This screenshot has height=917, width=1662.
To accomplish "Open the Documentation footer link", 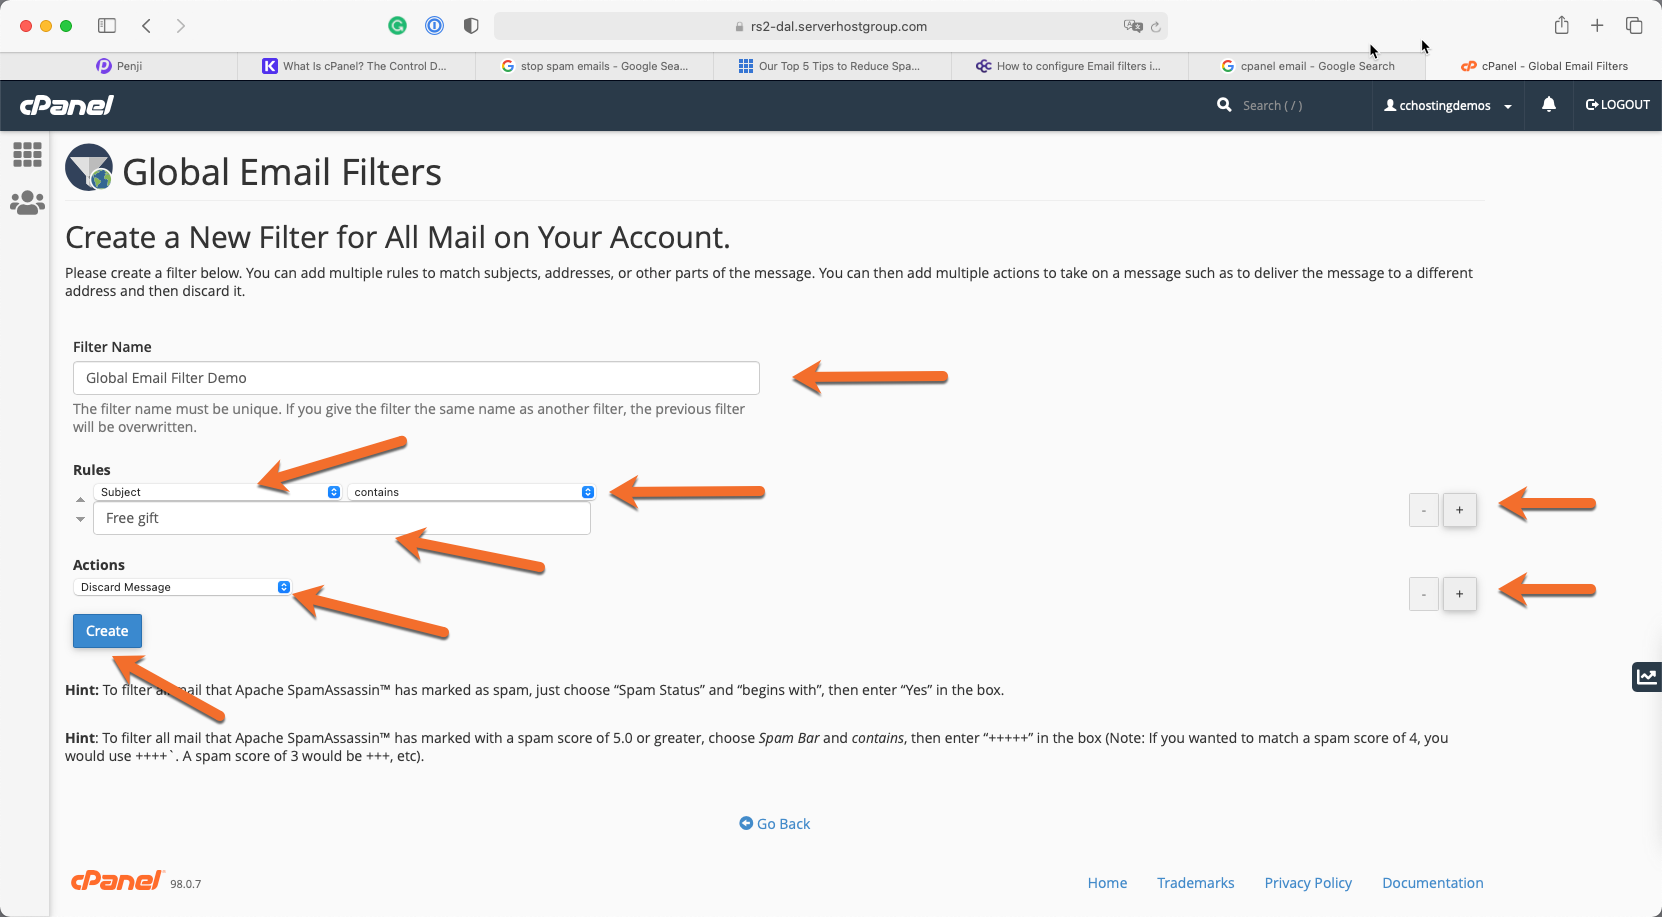I will [x=1432, y=883].
